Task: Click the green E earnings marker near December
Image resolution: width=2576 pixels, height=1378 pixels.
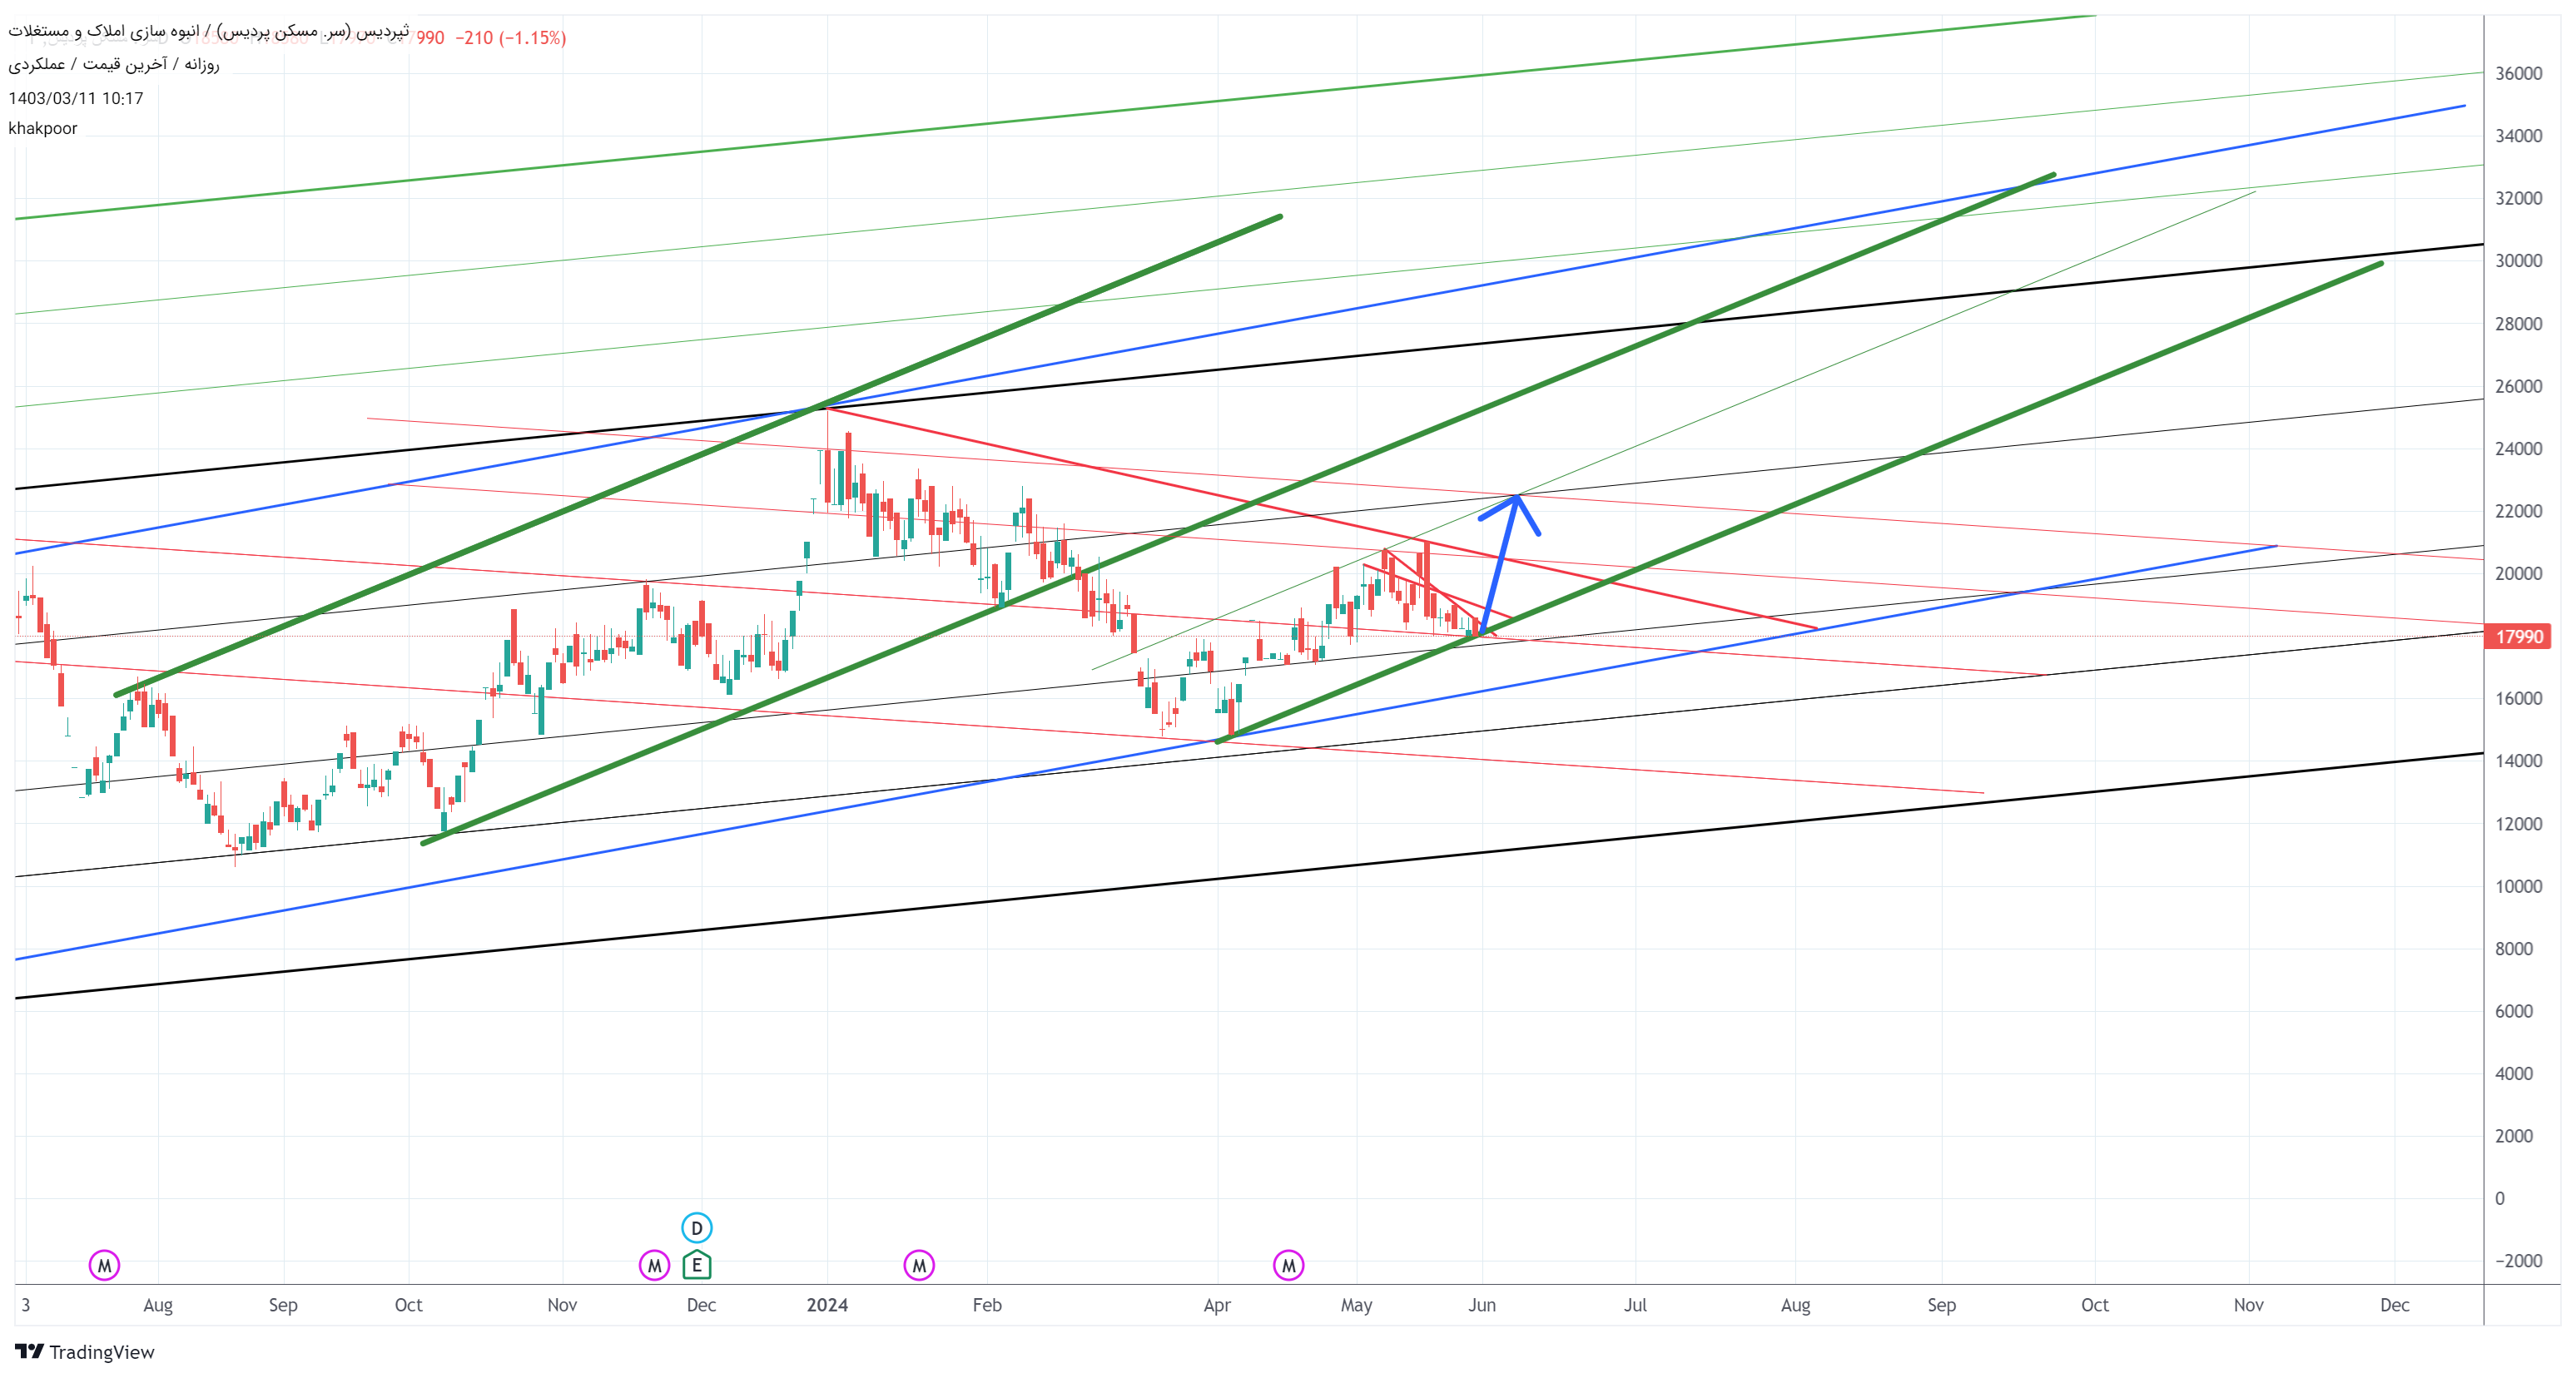Action: point(696,1265)
